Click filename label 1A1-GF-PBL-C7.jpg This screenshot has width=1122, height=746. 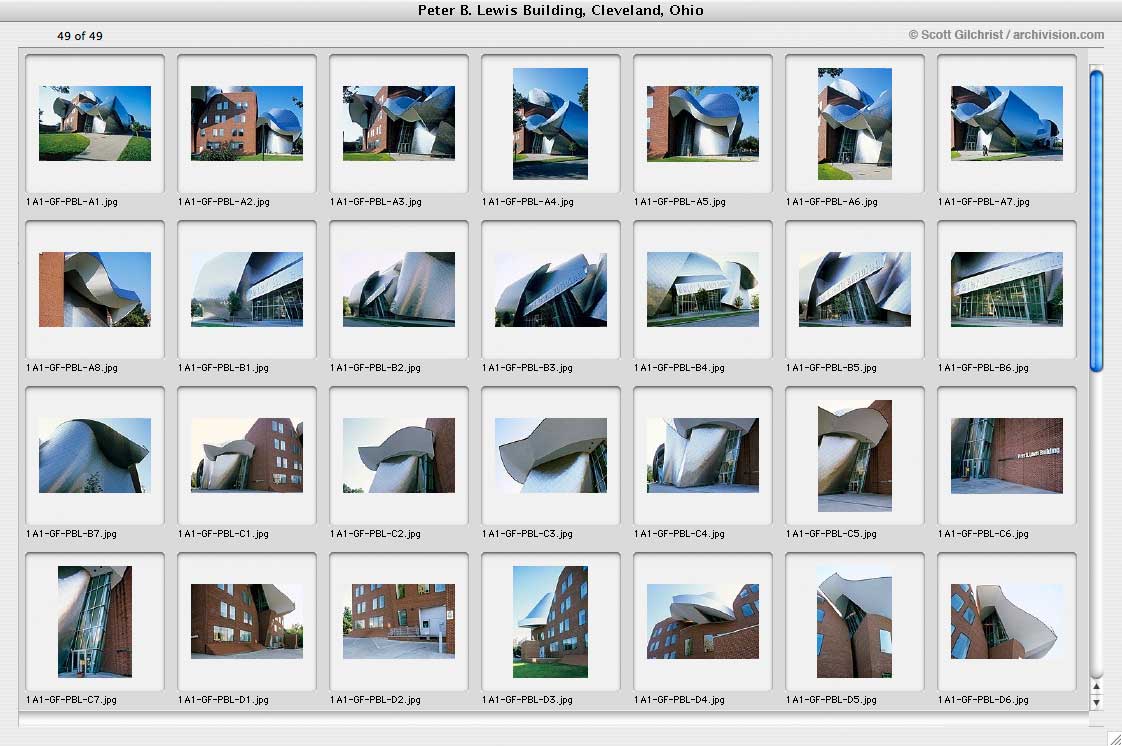[71, 700]
